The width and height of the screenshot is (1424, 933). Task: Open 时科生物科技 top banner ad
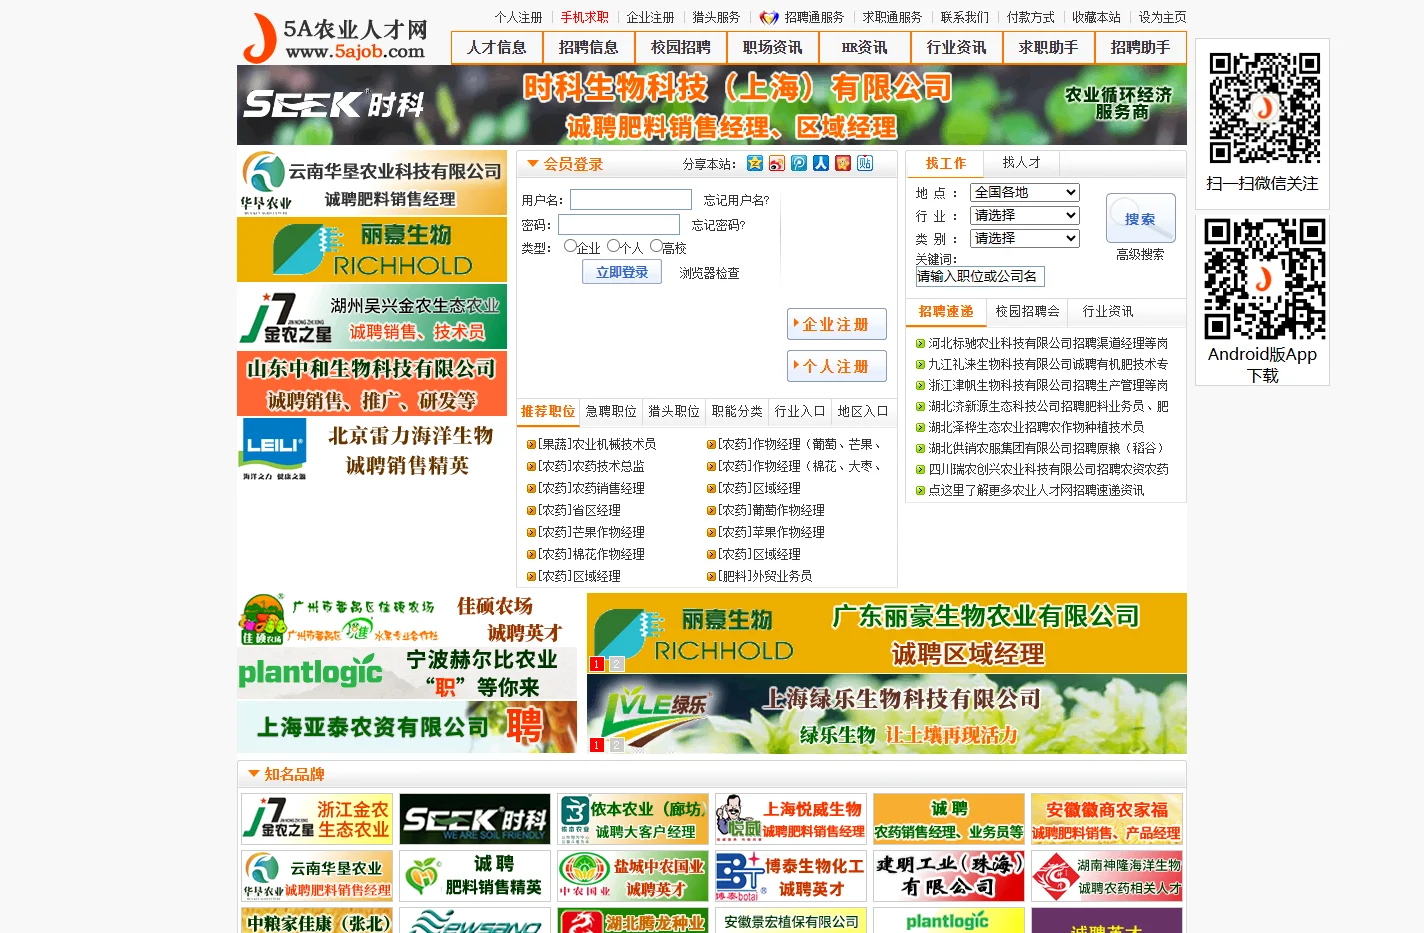pyautogui.click(x=712, y=105)
